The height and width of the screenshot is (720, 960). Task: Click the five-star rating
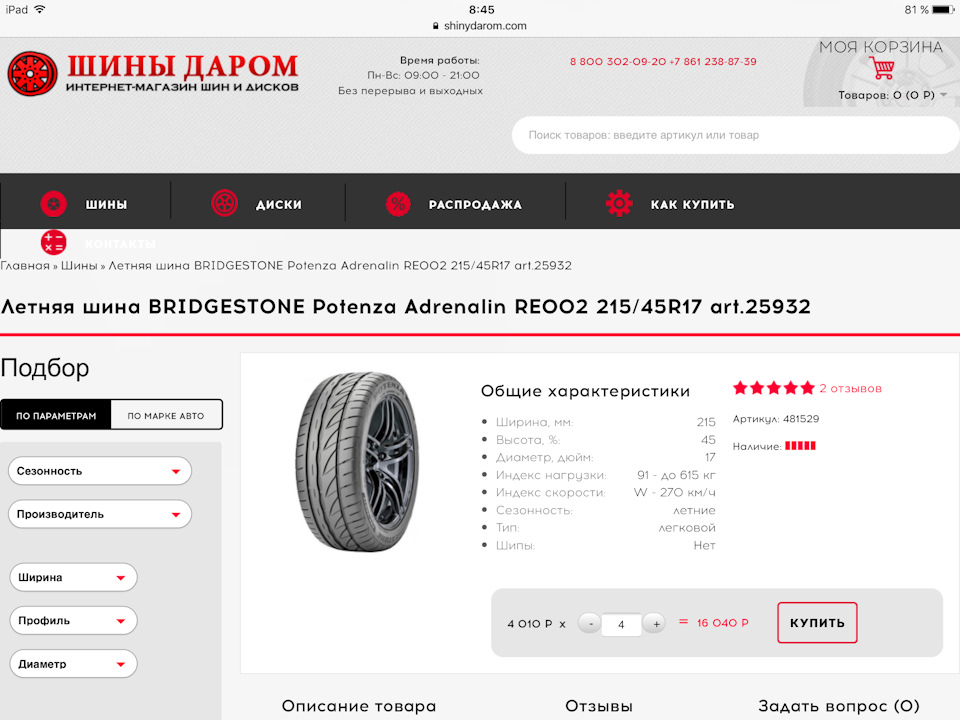click(x=773, y=388)
